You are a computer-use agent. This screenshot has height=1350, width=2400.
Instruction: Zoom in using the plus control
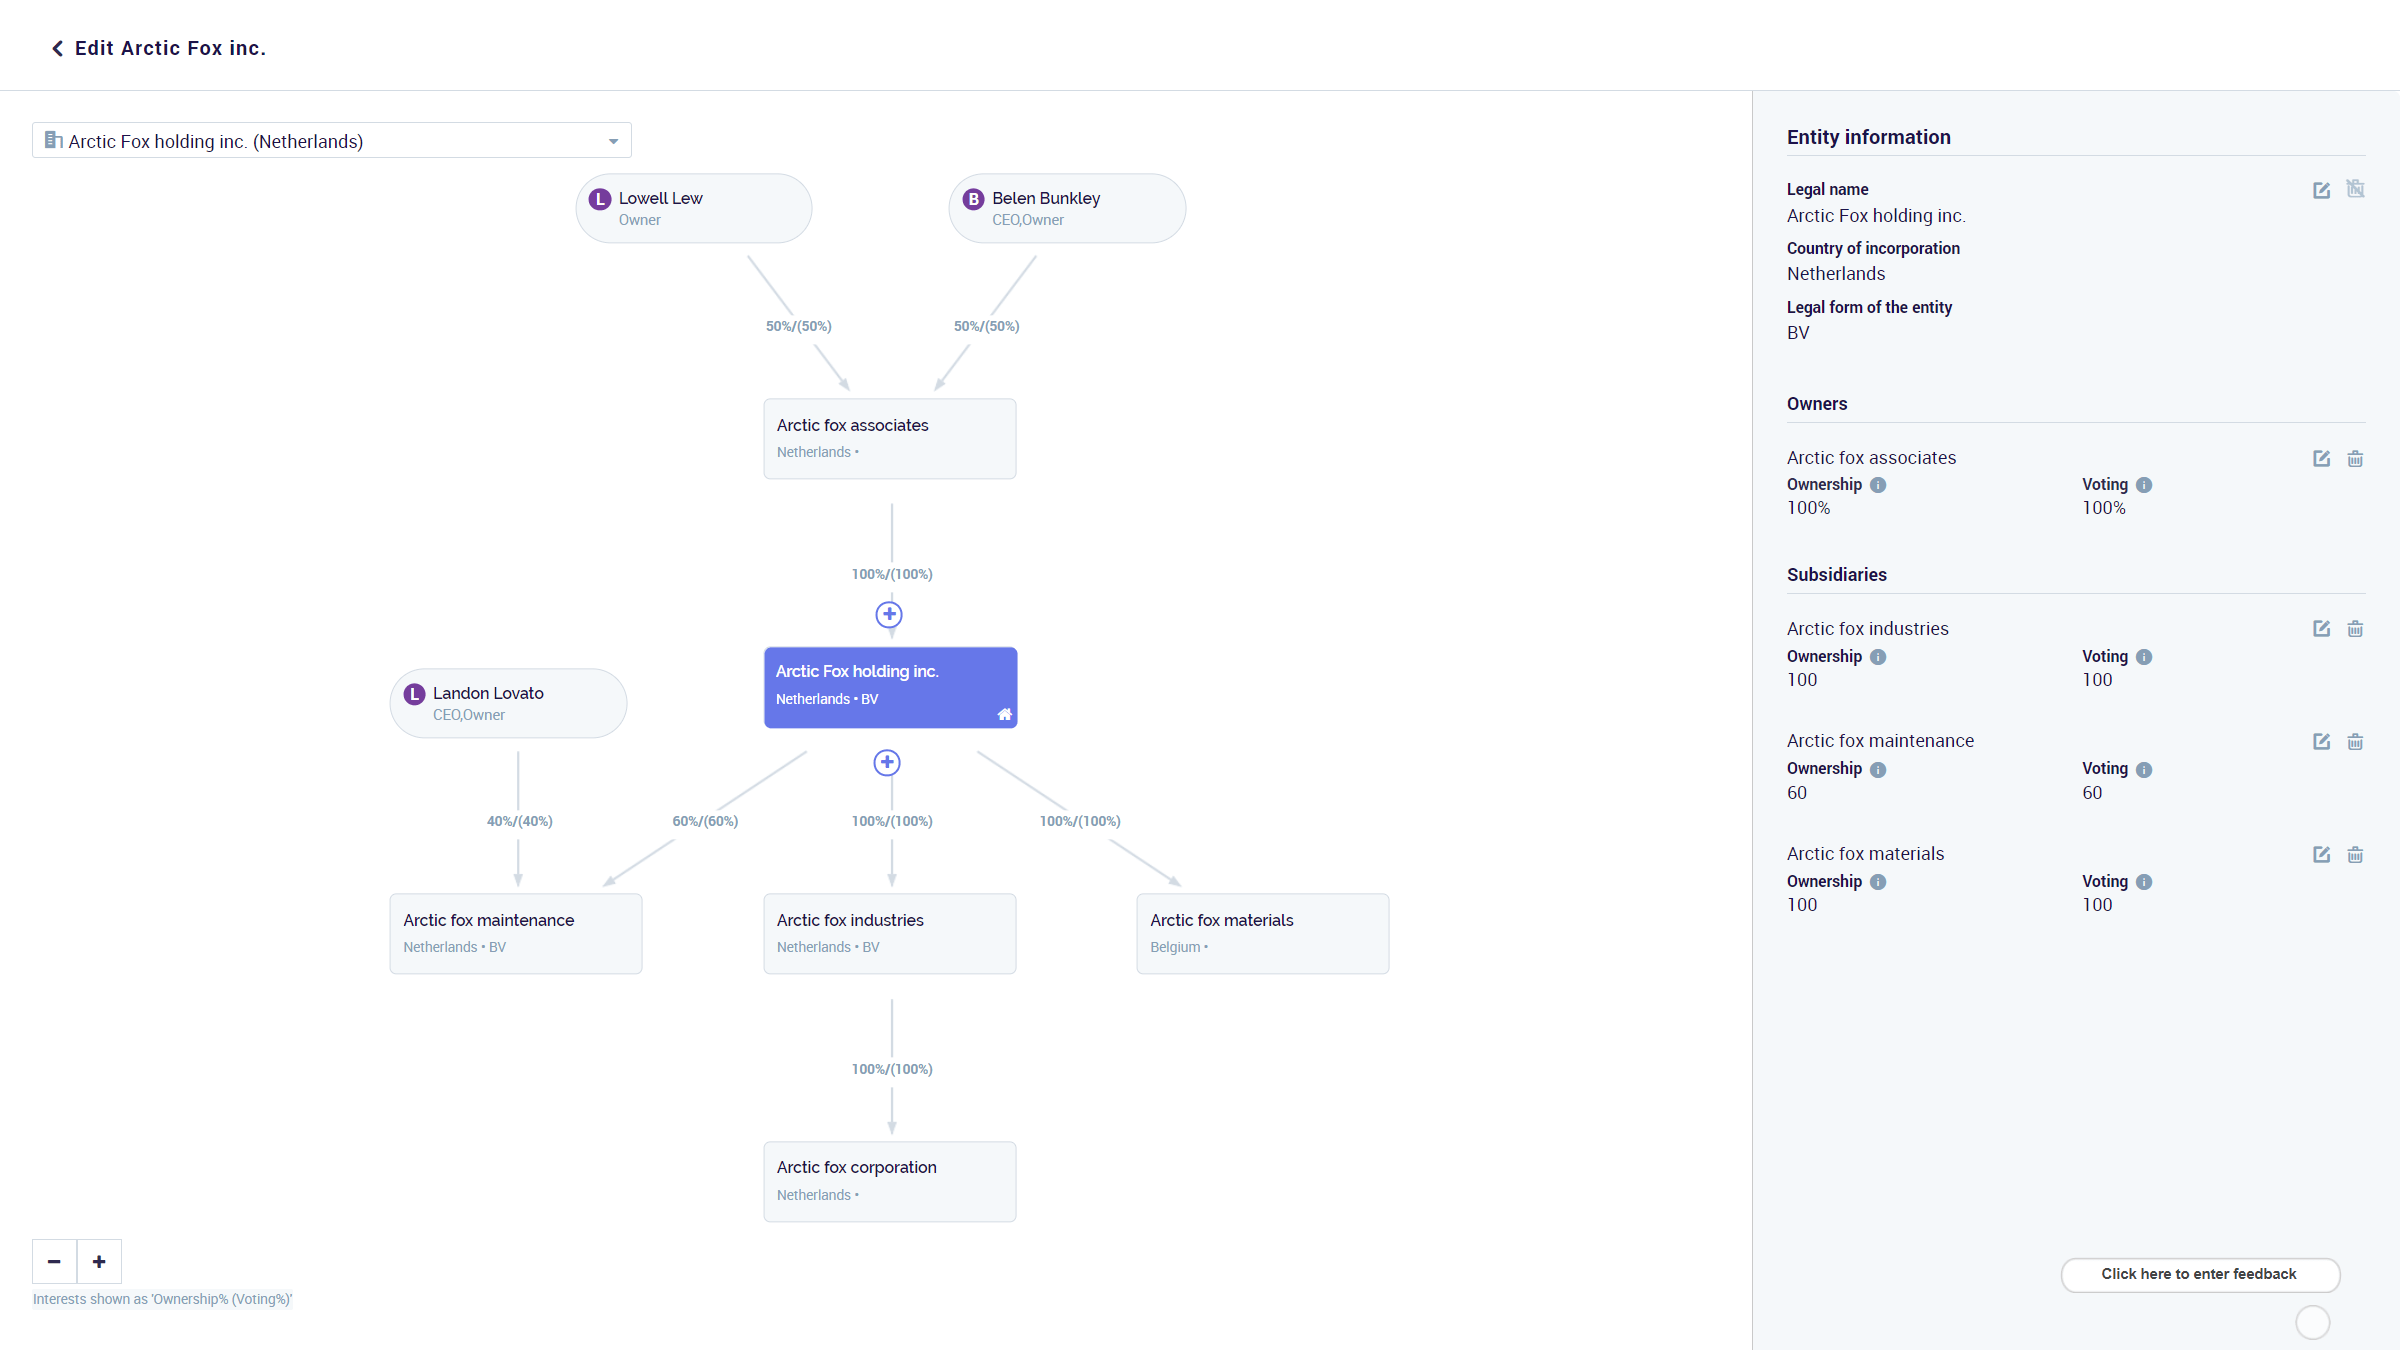click(99, 1261)
